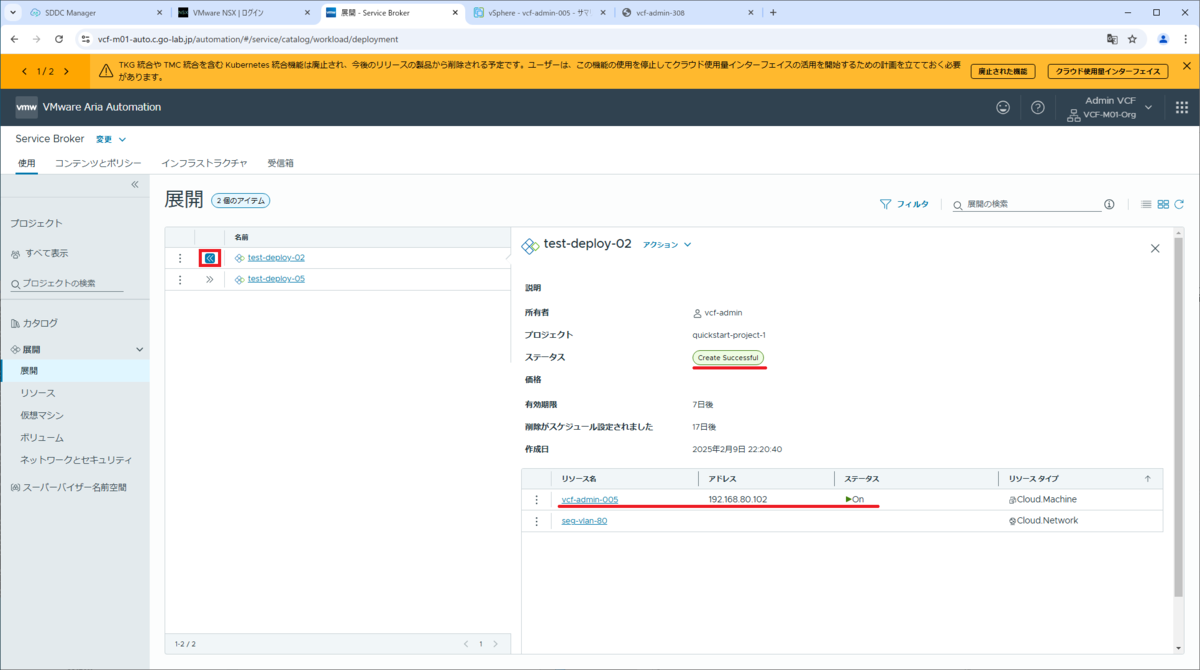Collapse the left sidebar double-arrow
1200x670 pixels.
pyautogui.click(x=135, y=184)
